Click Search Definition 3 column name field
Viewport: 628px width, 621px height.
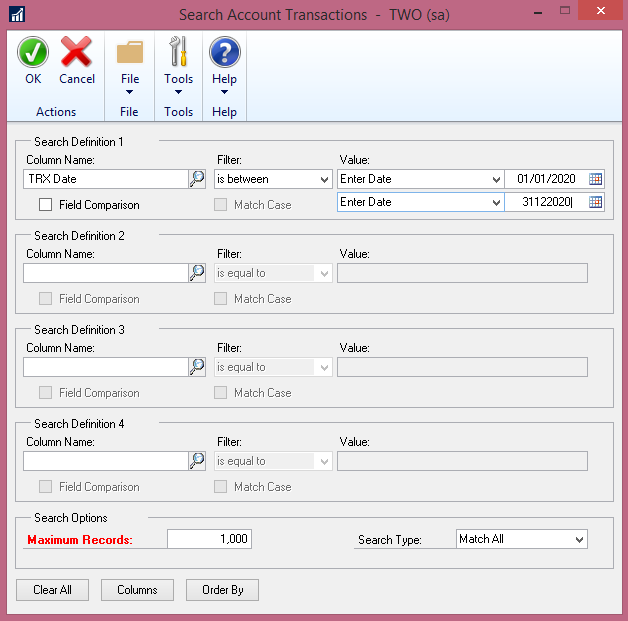[106, 367]
